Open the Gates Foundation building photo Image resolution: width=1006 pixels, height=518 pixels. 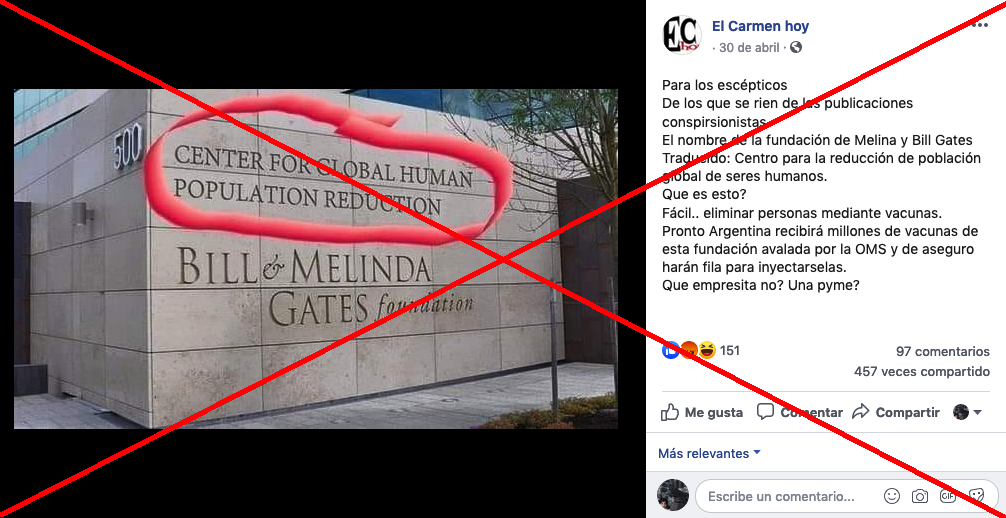pos(316,259)
